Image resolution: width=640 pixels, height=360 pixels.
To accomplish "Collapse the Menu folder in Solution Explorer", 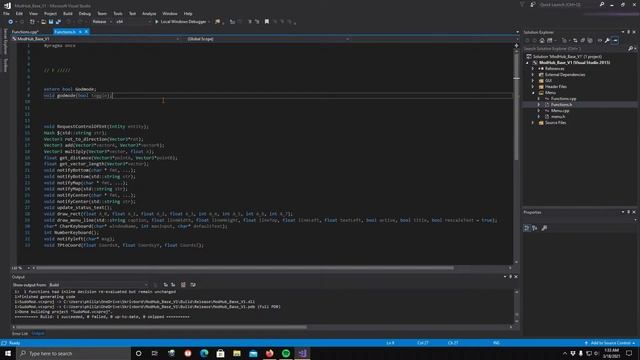I will 533,93.
